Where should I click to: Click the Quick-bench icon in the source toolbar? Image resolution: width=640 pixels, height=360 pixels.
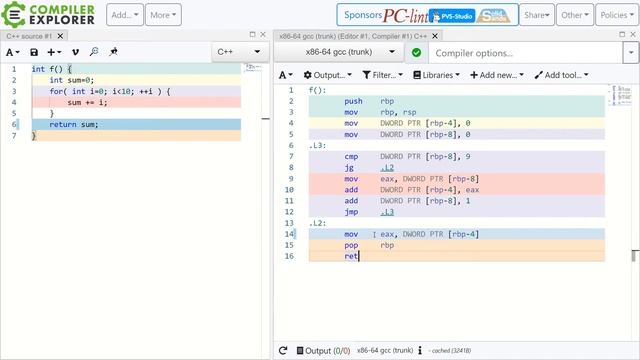(113, 52)
